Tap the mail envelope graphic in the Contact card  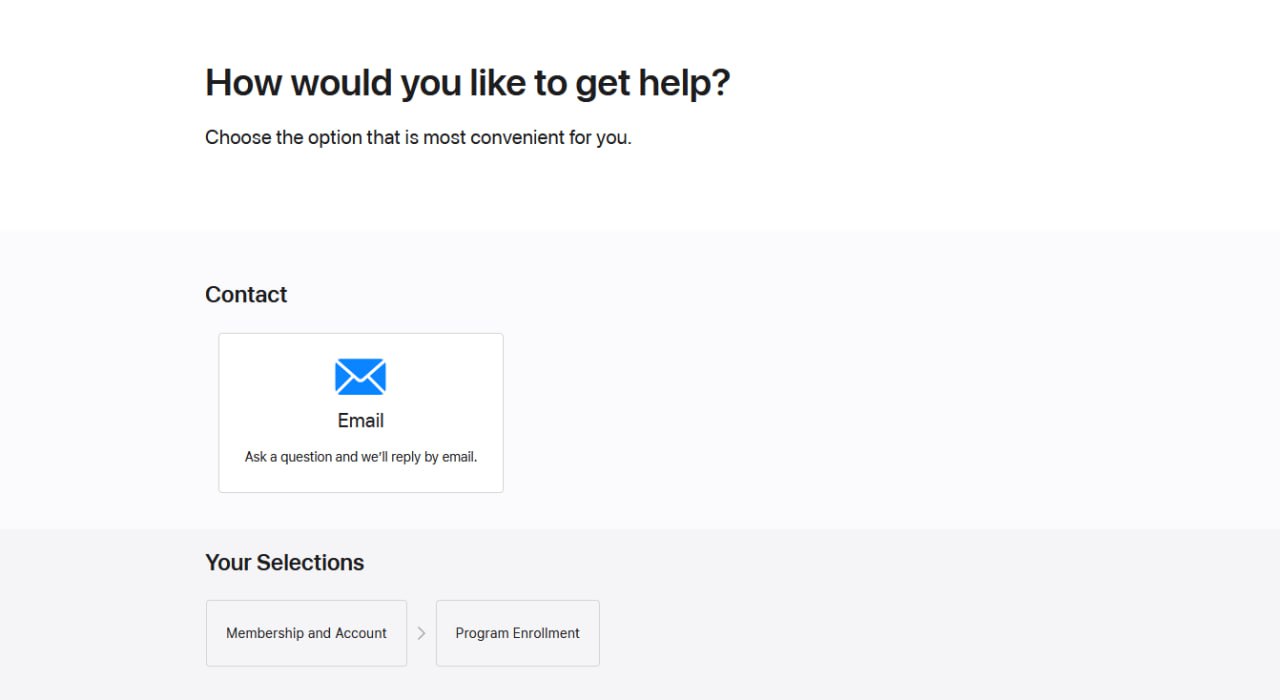click(360, 377)
